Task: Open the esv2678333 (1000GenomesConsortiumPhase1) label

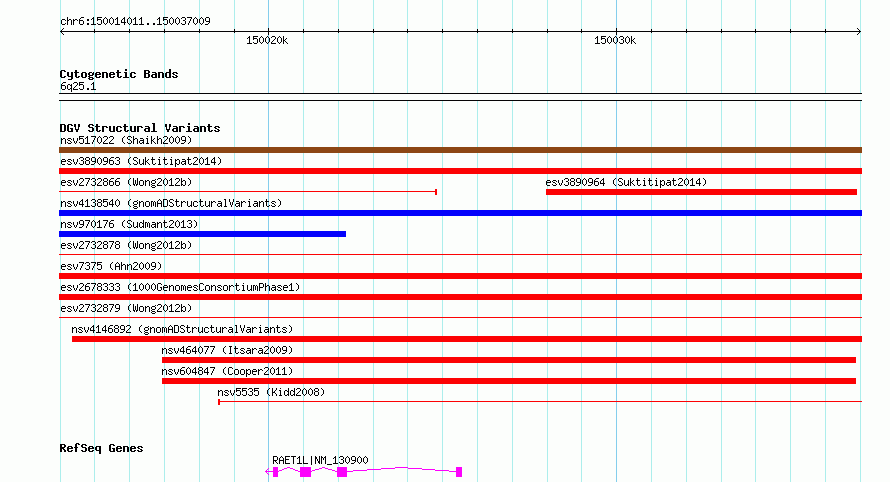Action: coord(180,287)
